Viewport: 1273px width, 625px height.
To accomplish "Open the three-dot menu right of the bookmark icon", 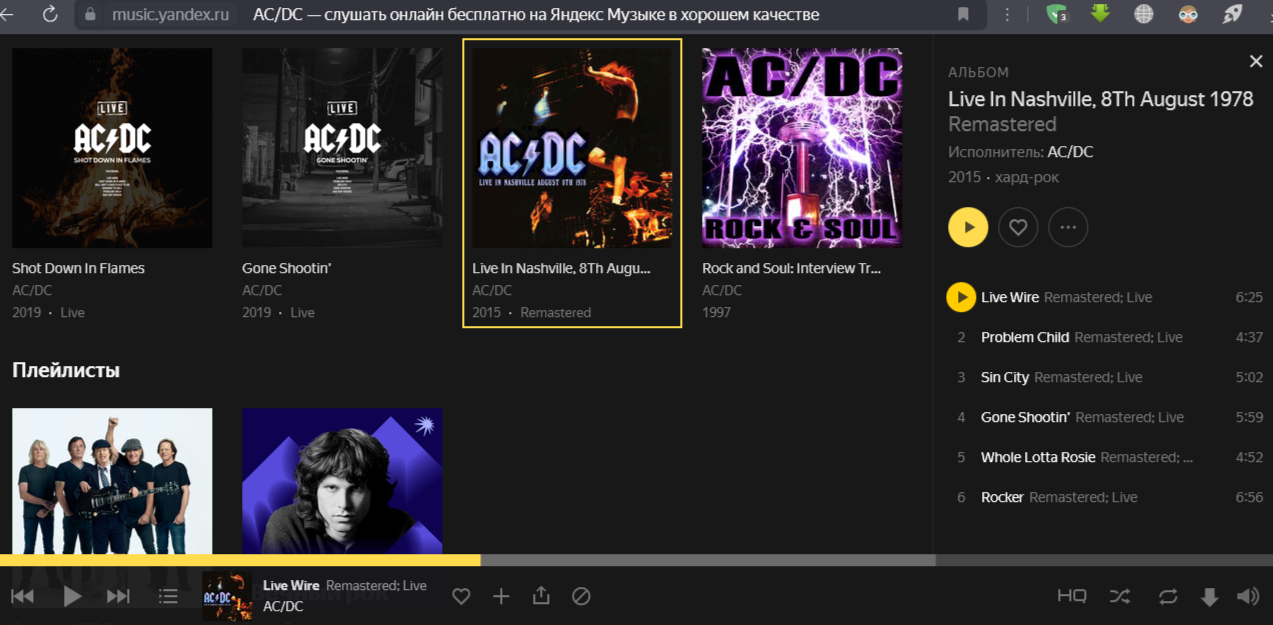I will click(x=1007, y=14).
